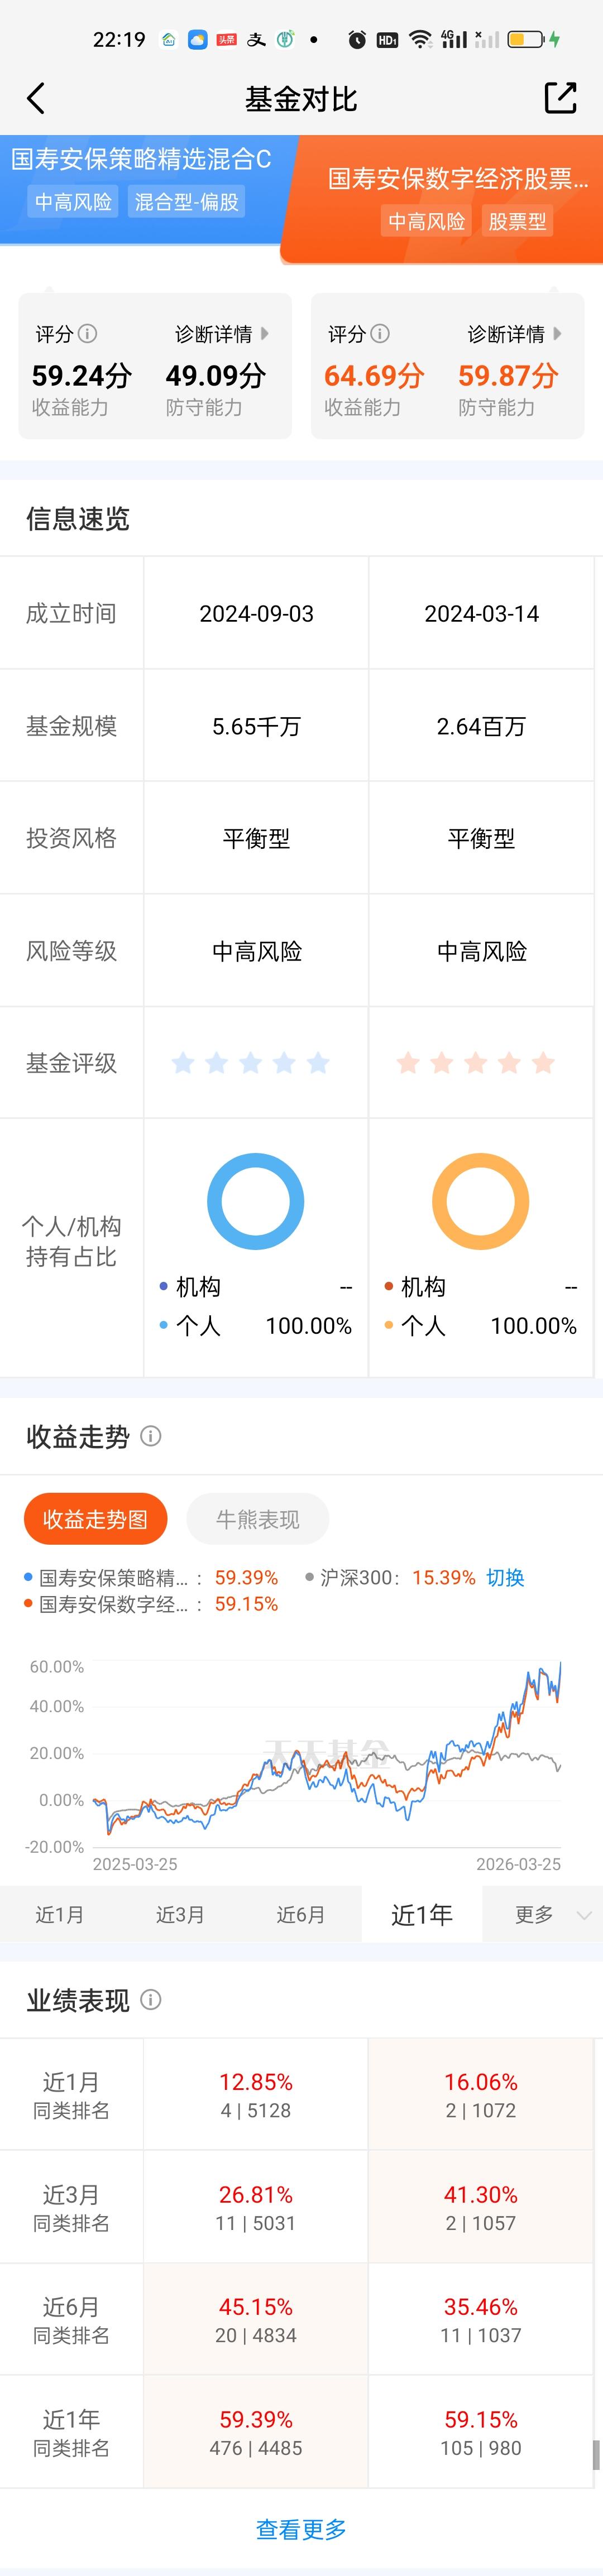Viewport: 603px width, 2576px height.
Task: Tap the blue holder ratio donut chart
Action: point(255,1201)
